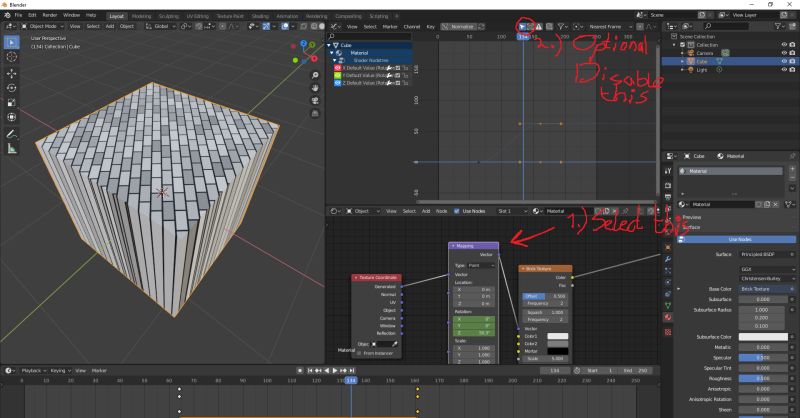This screenshot has width=800, height=418.
Task: Toggle Normalize in graph editor header
Action: click(x=458, y=27)
